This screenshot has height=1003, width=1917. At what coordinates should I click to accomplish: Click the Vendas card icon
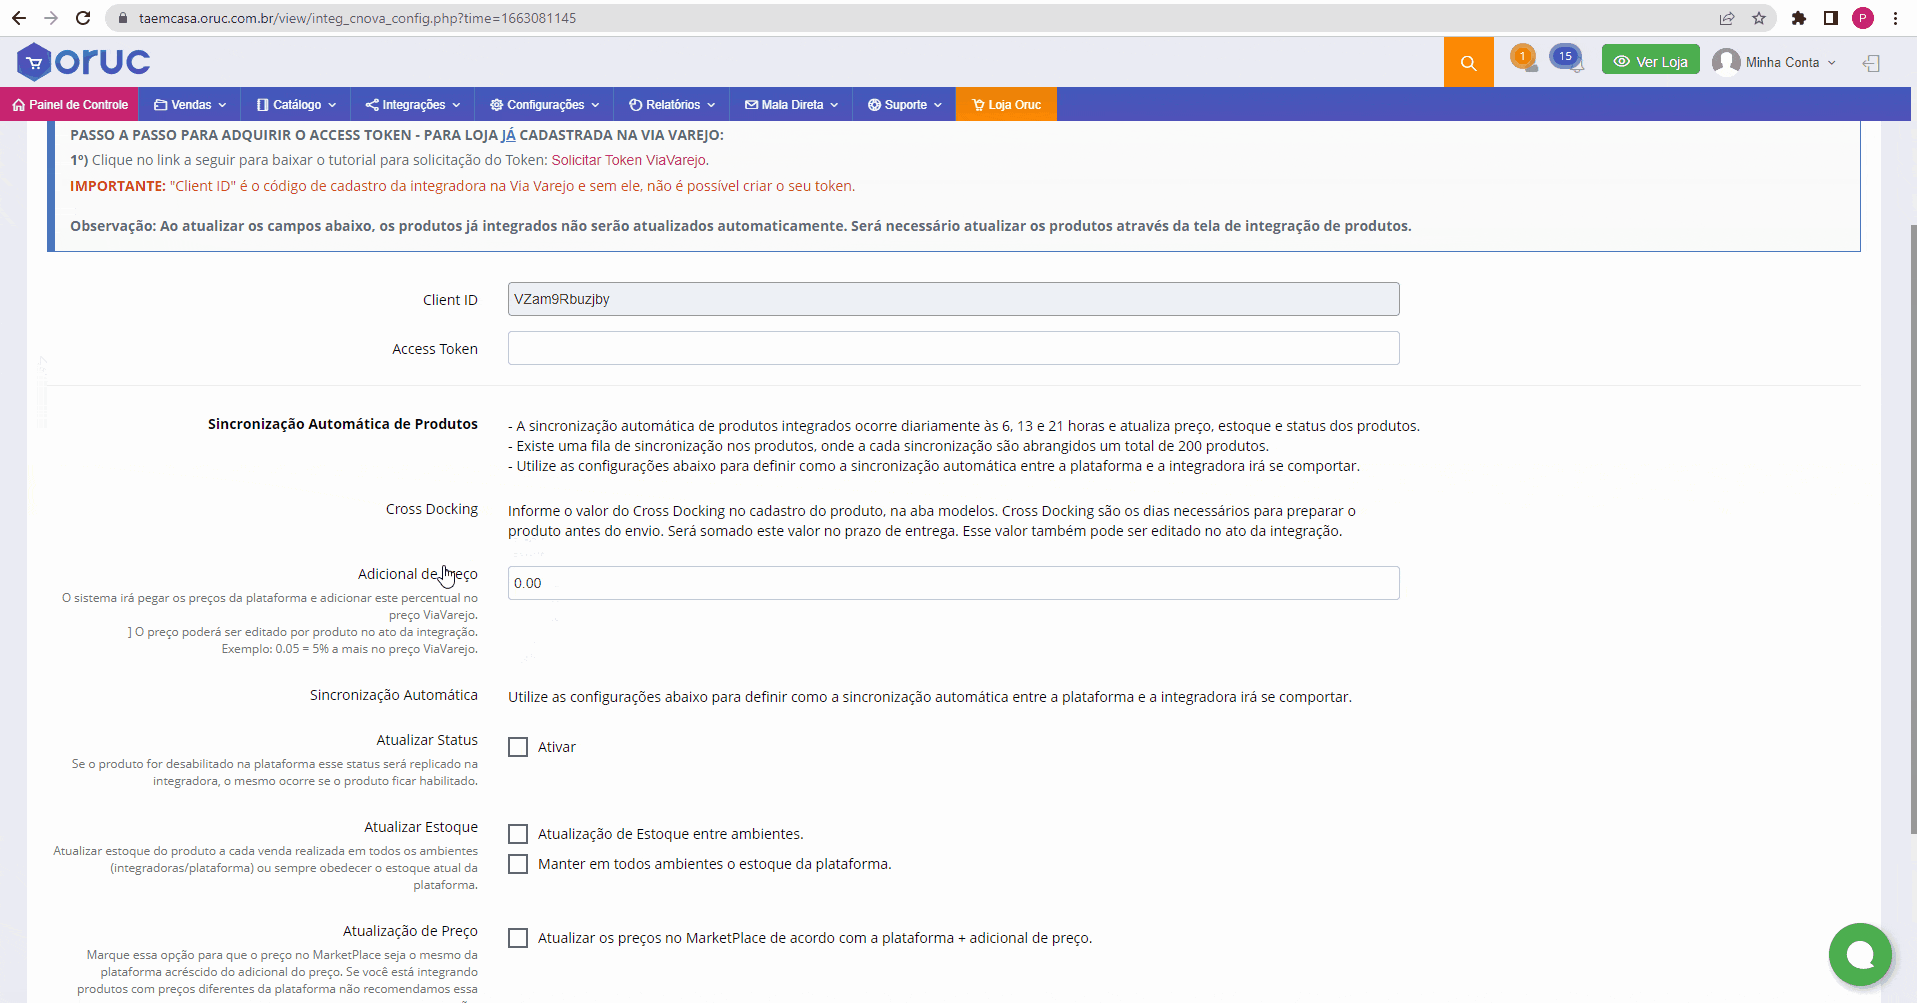[x=160, y=104]
